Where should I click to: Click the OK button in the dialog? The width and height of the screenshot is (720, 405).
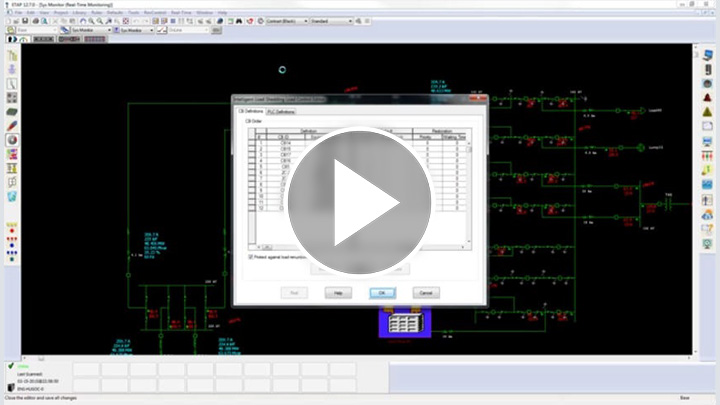tap(382, 292)
